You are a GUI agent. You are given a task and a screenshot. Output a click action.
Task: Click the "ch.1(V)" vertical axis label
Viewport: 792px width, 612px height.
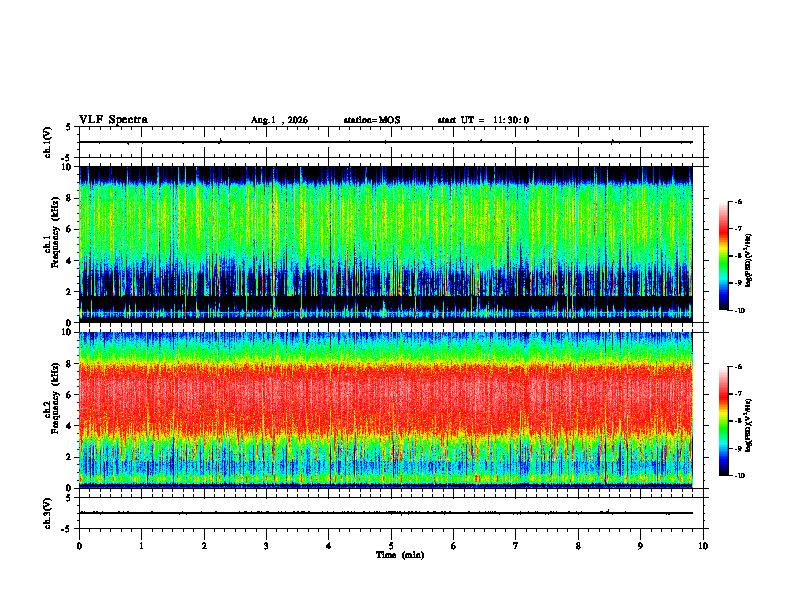(48, 142)
